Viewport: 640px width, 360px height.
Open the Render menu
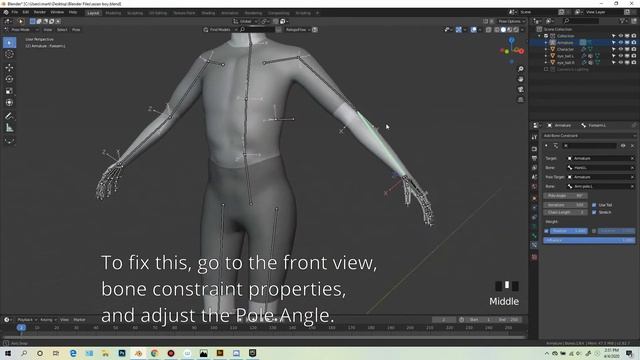pyautogui.click(x=40, y=12)
